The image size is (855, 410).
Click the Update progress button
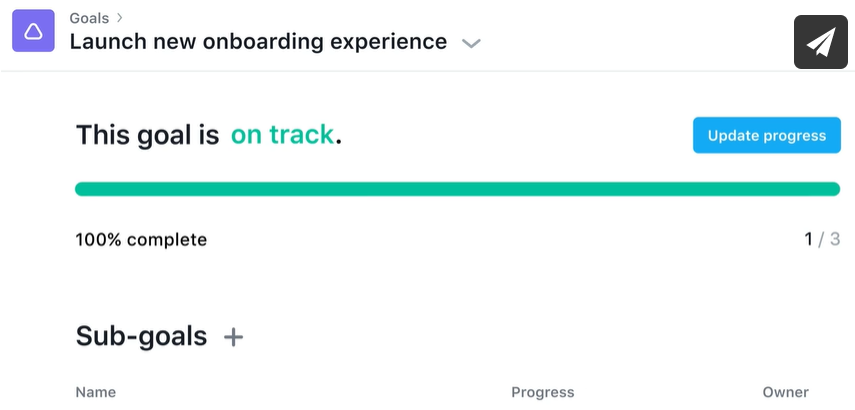766,135
